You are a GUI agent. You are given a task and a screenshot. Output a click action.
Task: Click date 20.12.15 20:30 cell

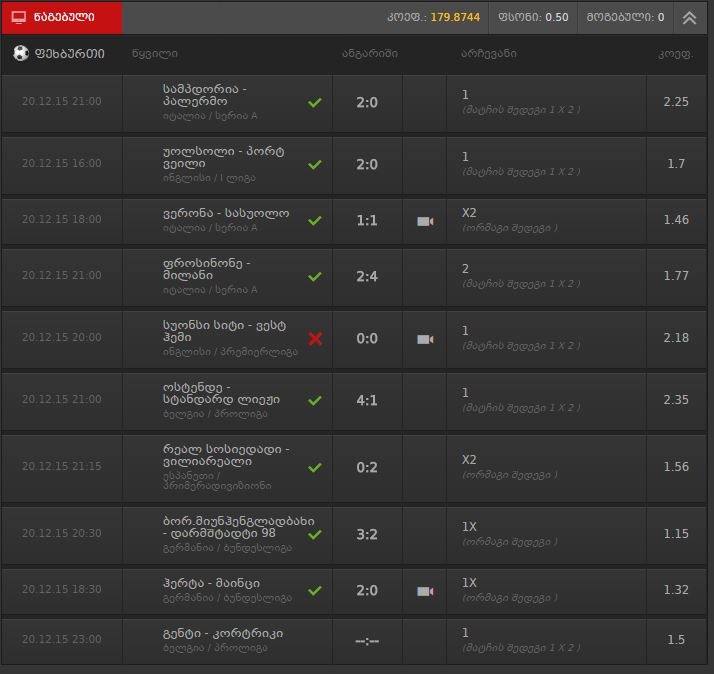(61, 533)
